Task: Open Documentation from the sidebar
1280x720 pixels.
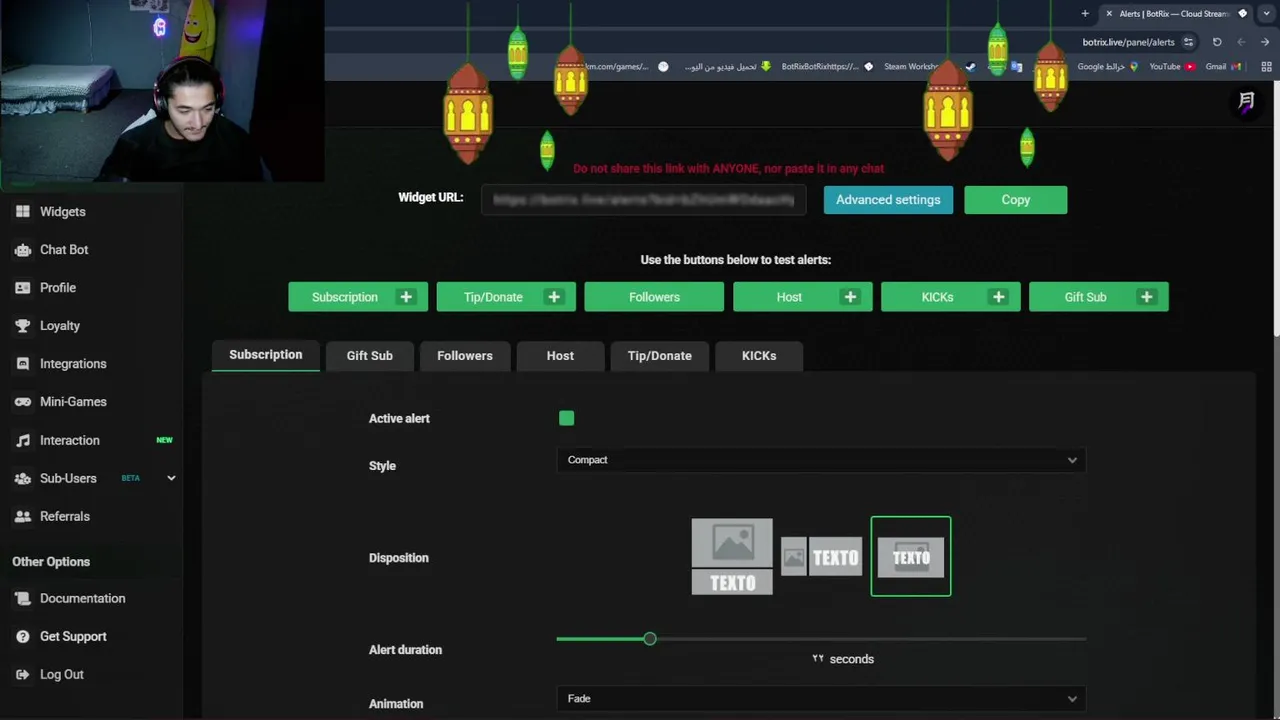Action: 82,598
